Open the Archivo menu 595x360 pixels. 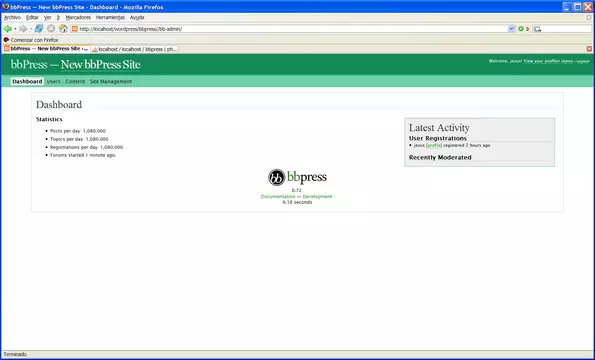tap(12, 17)
